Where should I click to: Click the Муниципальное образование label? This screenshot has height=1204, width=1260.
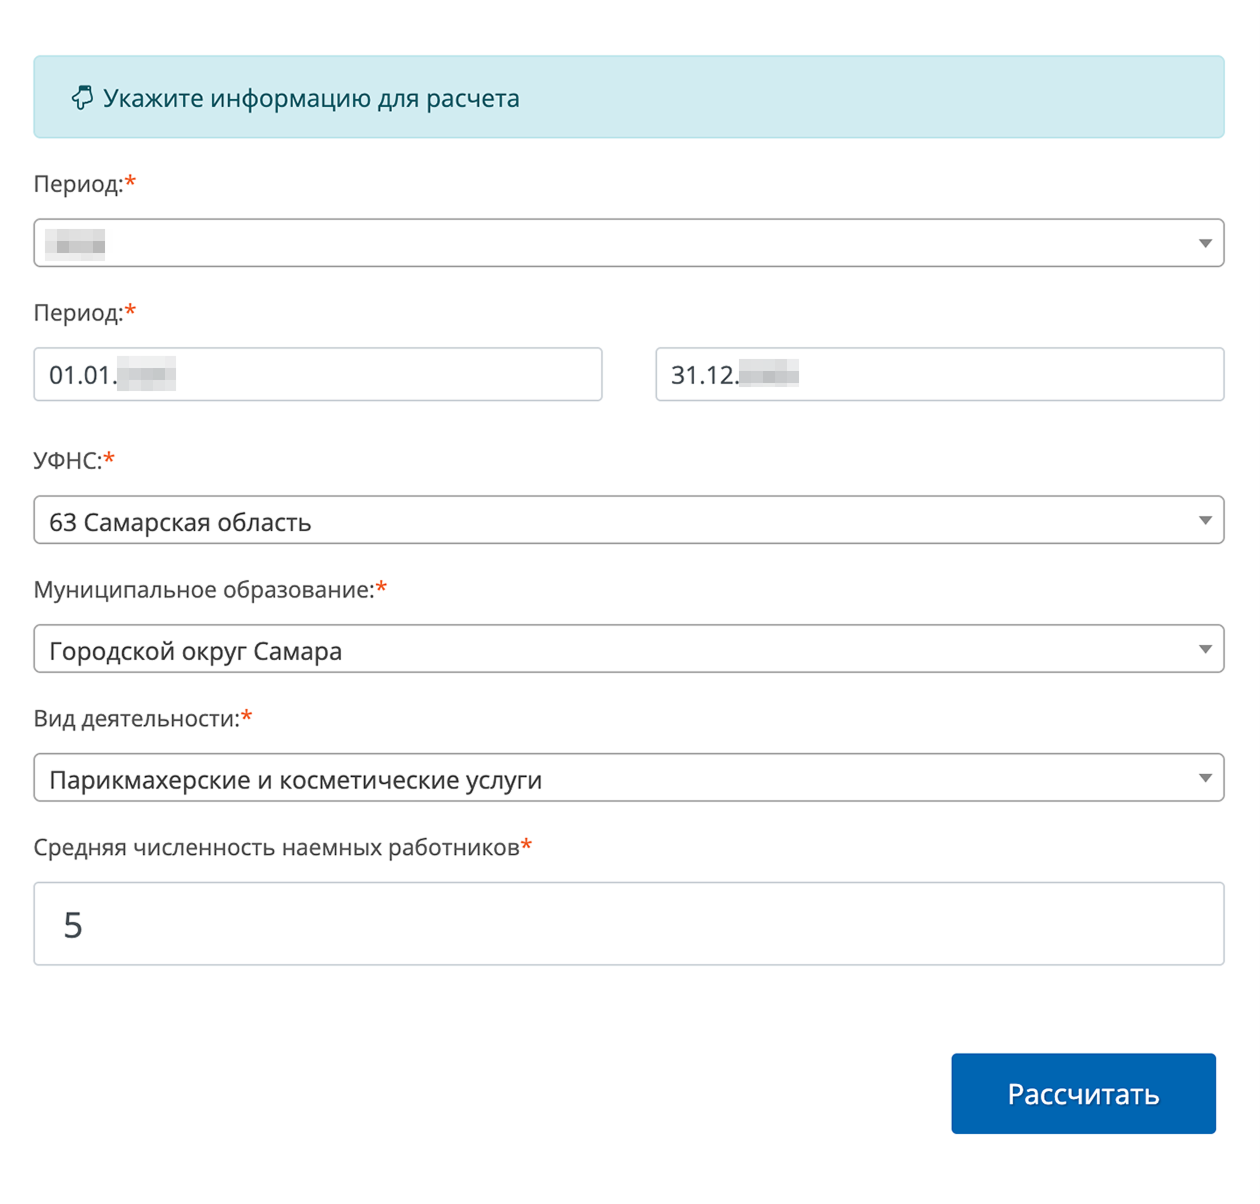click(x=205, y=588)
